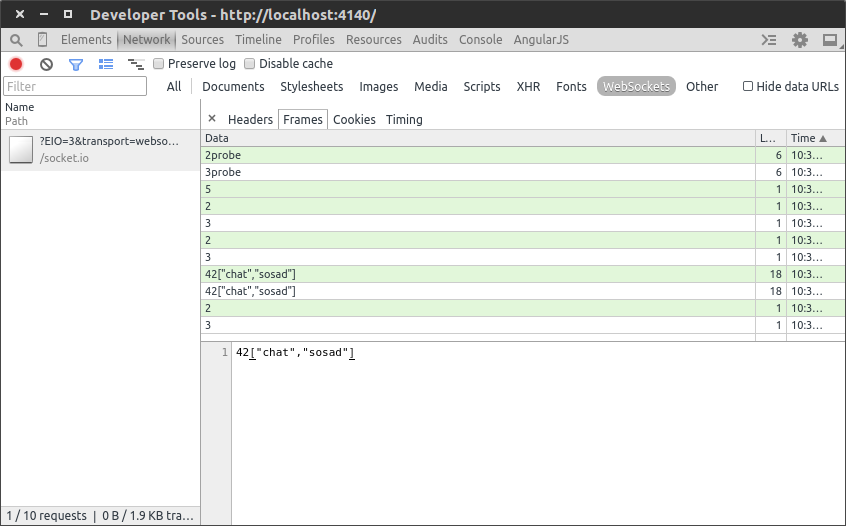Show the console drawer icon
846x526 pixels.
click(x=769, y=40)
